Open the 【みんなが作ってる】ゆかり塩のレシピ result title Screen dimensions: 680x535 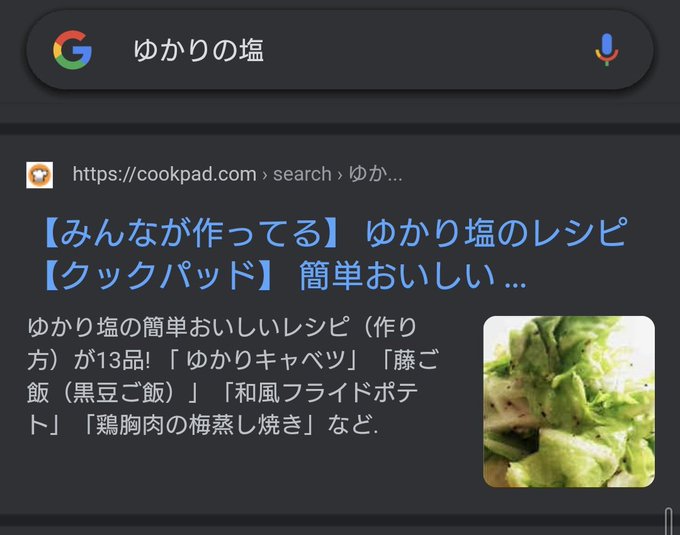pos(334,233)
